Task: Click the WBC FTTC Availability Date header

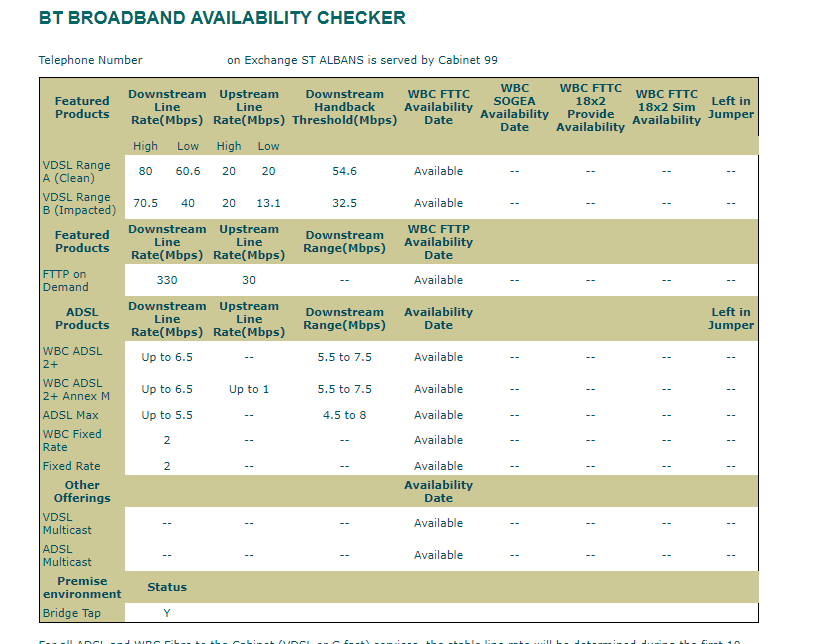Action: click(x=438, y=107)
